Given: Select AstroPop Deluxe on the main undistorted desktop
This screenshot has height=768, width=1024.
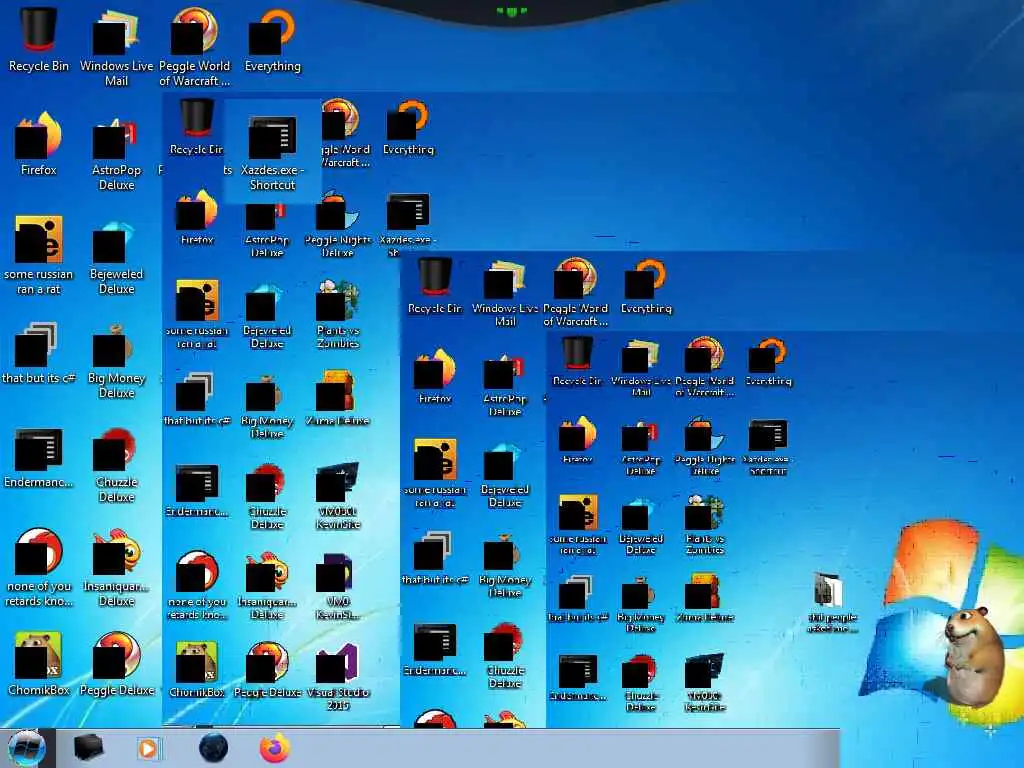Looking at the screenshot, I should [116, 152].
